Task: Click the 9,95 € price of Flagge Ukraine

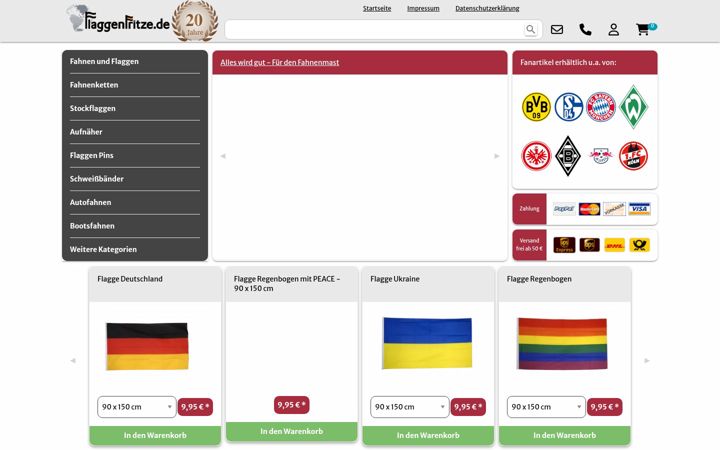Action: click(x=468, y=407)
